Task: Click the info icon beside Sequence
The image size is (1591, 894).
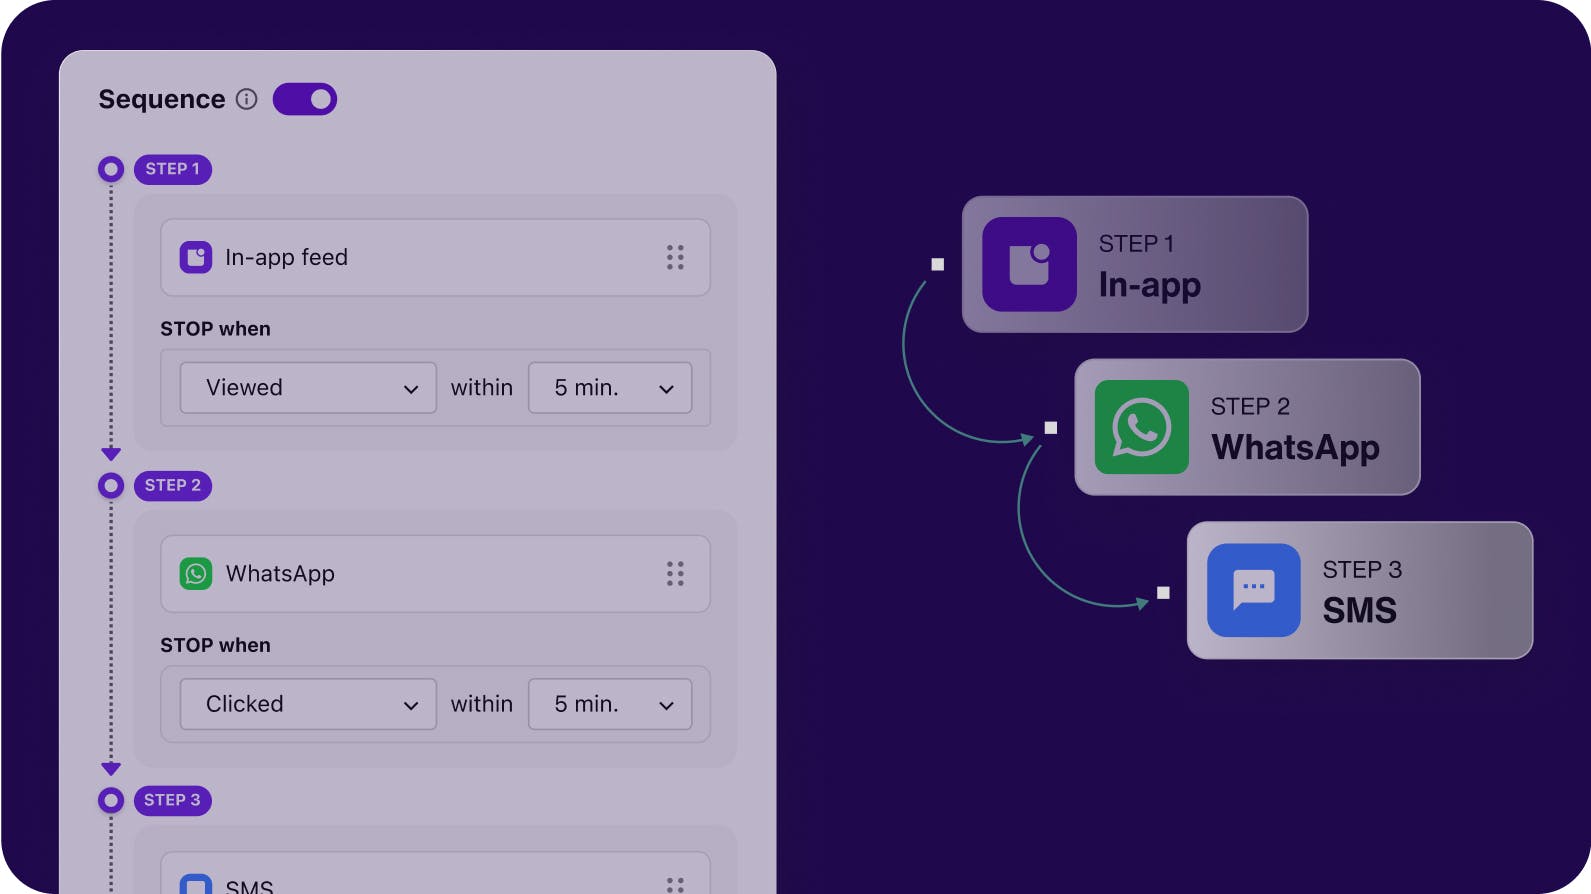Action: point(246,99)
